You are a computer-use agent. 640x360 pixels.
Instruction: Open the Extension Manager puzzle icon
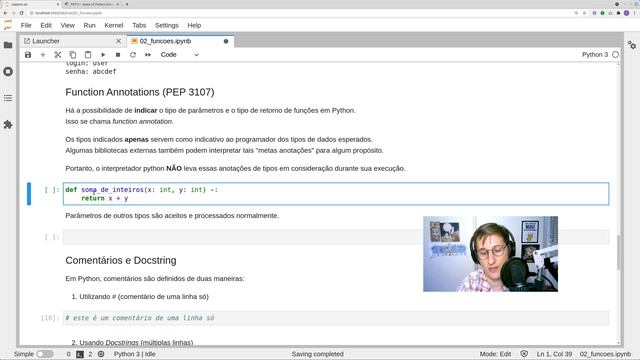[x=8, y=124]
